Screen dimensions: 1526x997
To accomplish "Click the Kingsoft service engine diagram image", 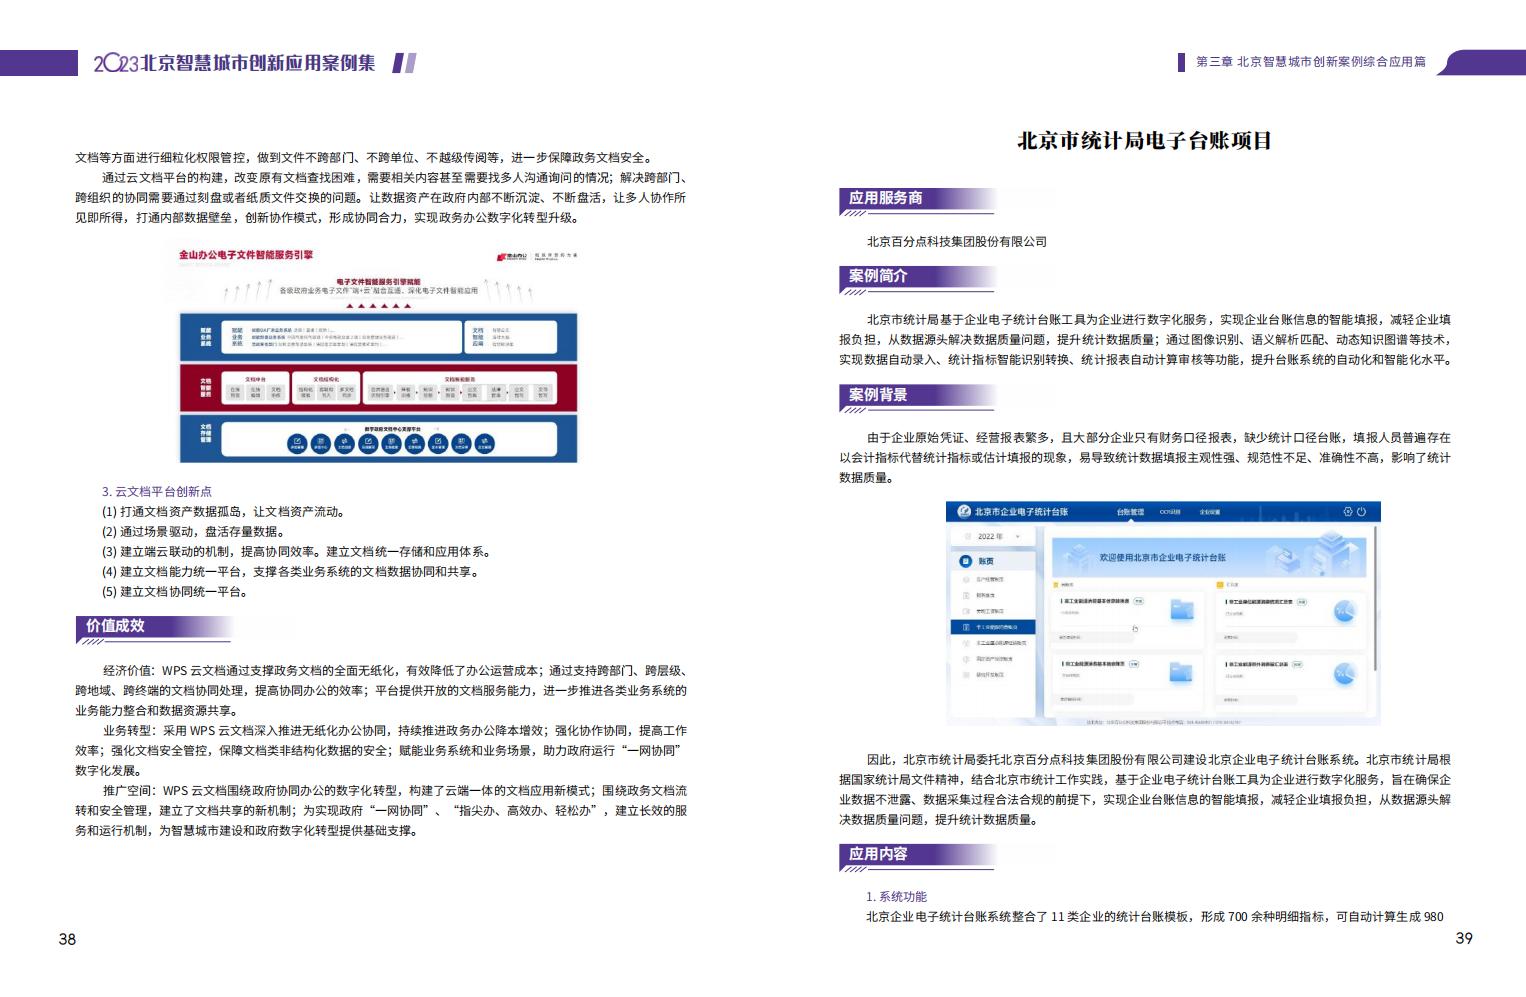I will [378, 354].
